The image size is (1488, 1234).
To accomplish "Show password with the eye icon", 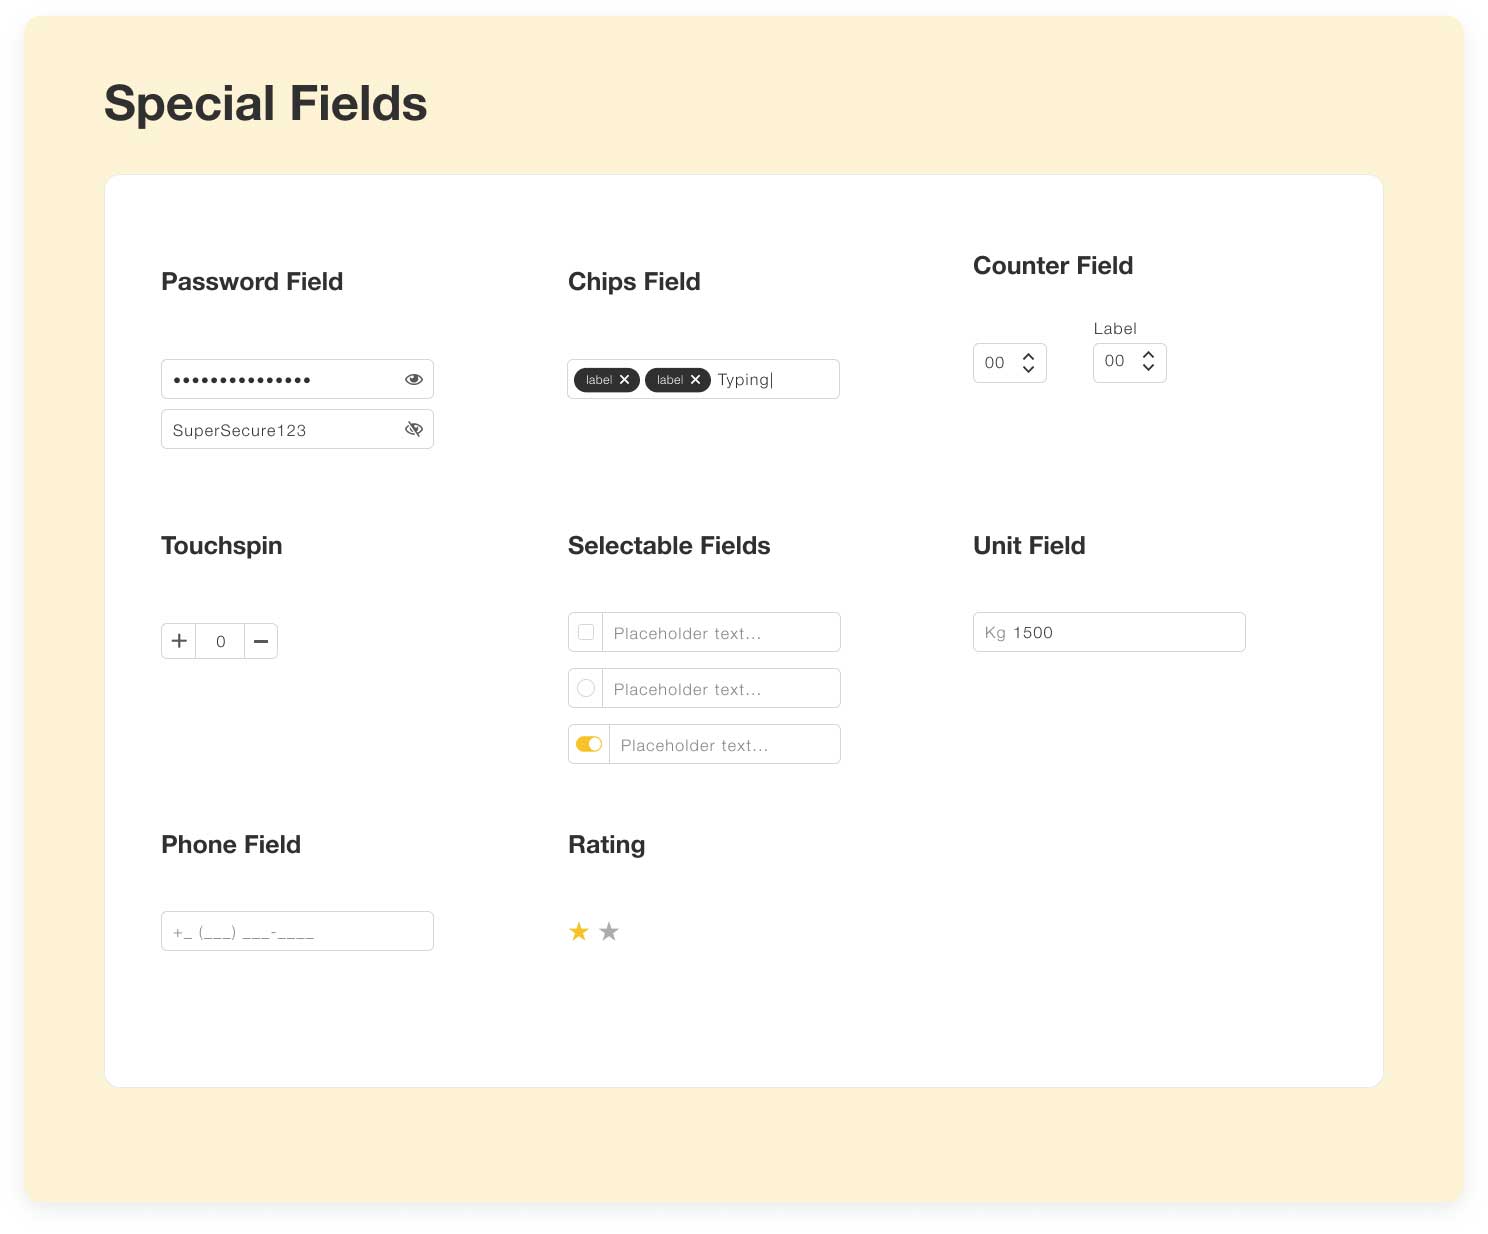I will coord(414,379).
